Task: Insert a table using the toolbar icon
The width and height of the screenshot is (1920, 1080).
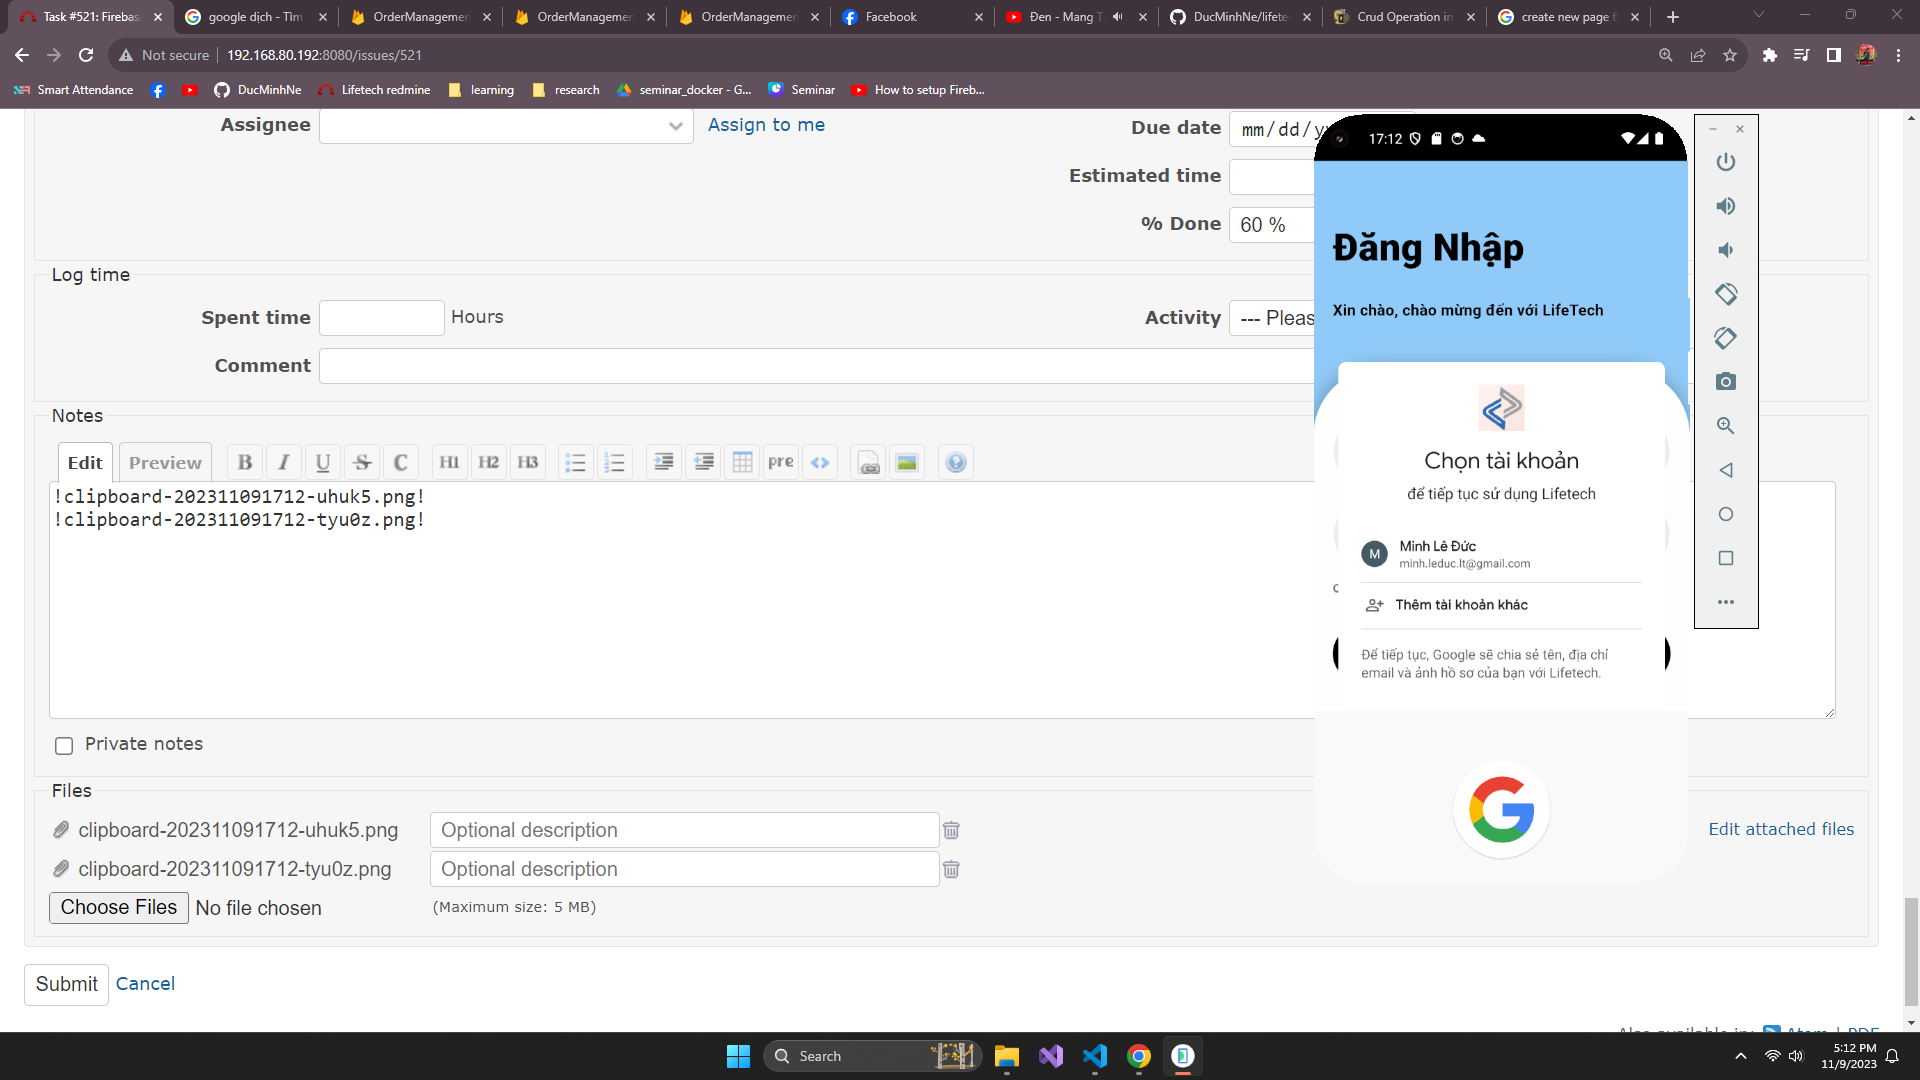Action: click(x=742, y=462)
